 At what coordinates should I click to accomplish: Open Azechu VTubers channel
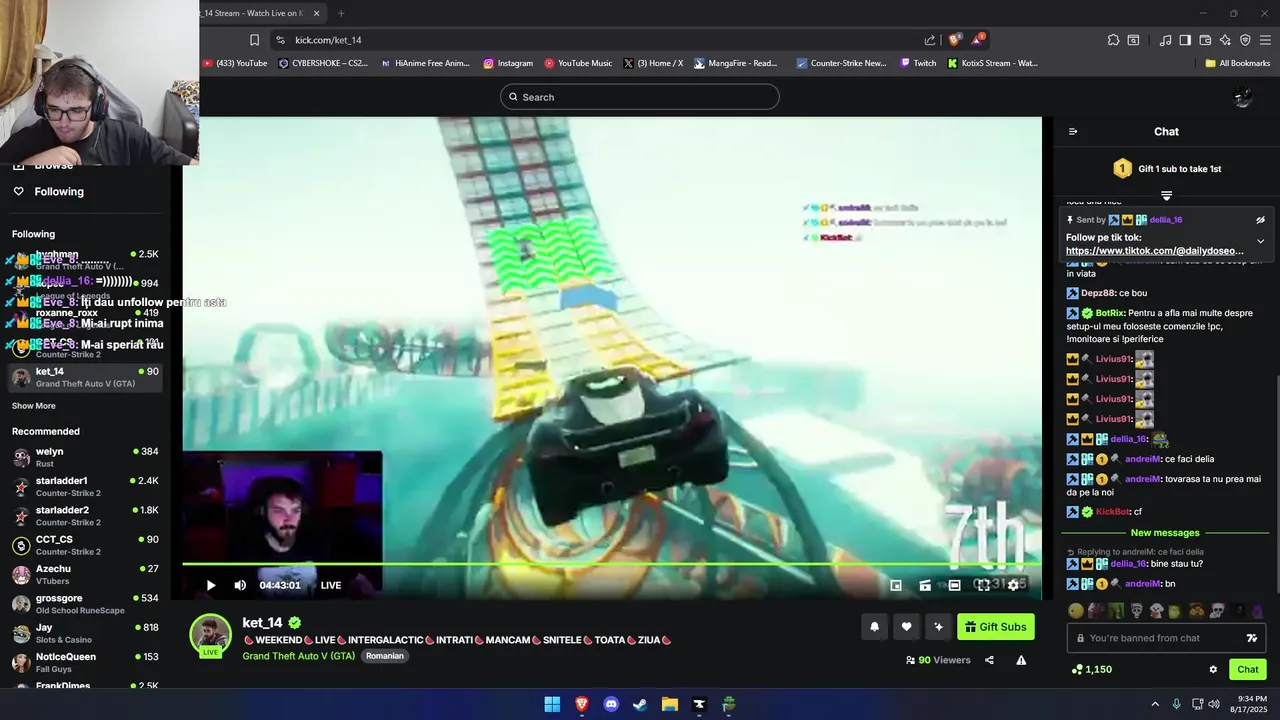[x=85, y=574]
